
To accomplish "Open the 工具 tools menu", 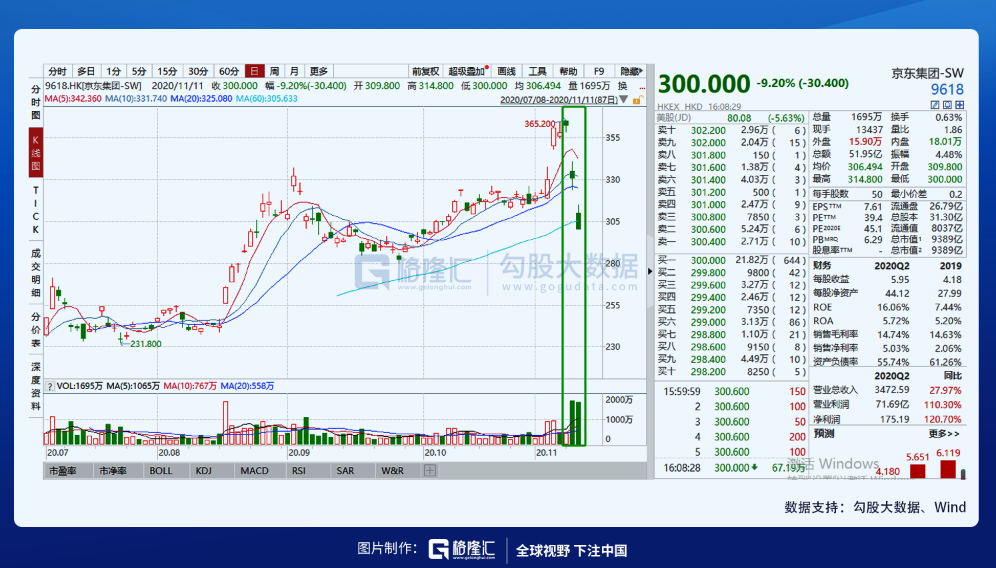I will [x=537, y=71].
